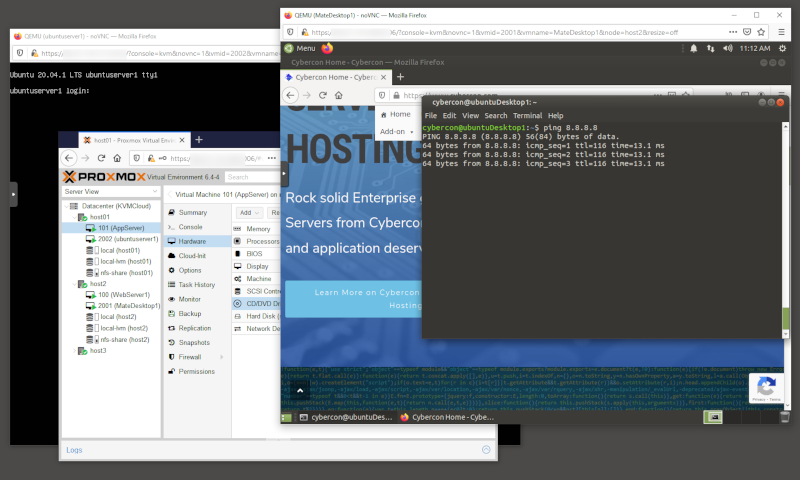This screenshot has height=480, width=800.
Task: Select the Memory hardware row
Action: pyautogui.click(x=257, y=229)
